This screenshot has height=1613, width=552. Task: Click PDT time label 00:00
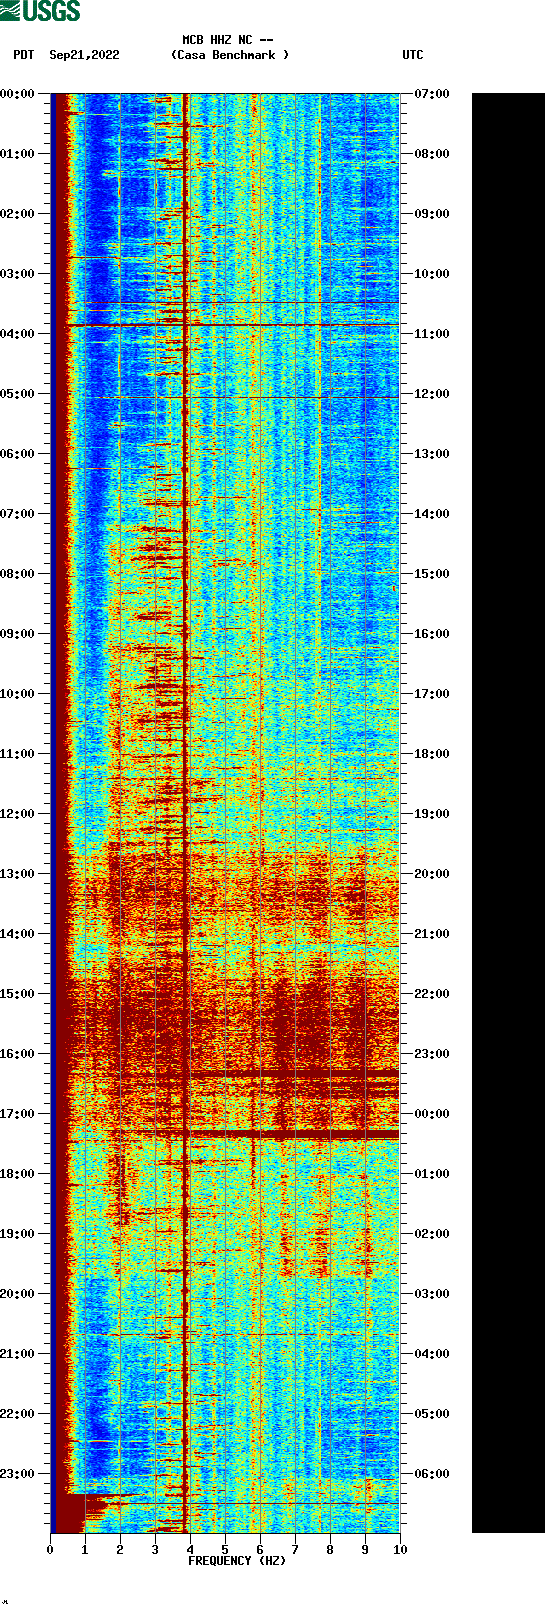(18, 94)
